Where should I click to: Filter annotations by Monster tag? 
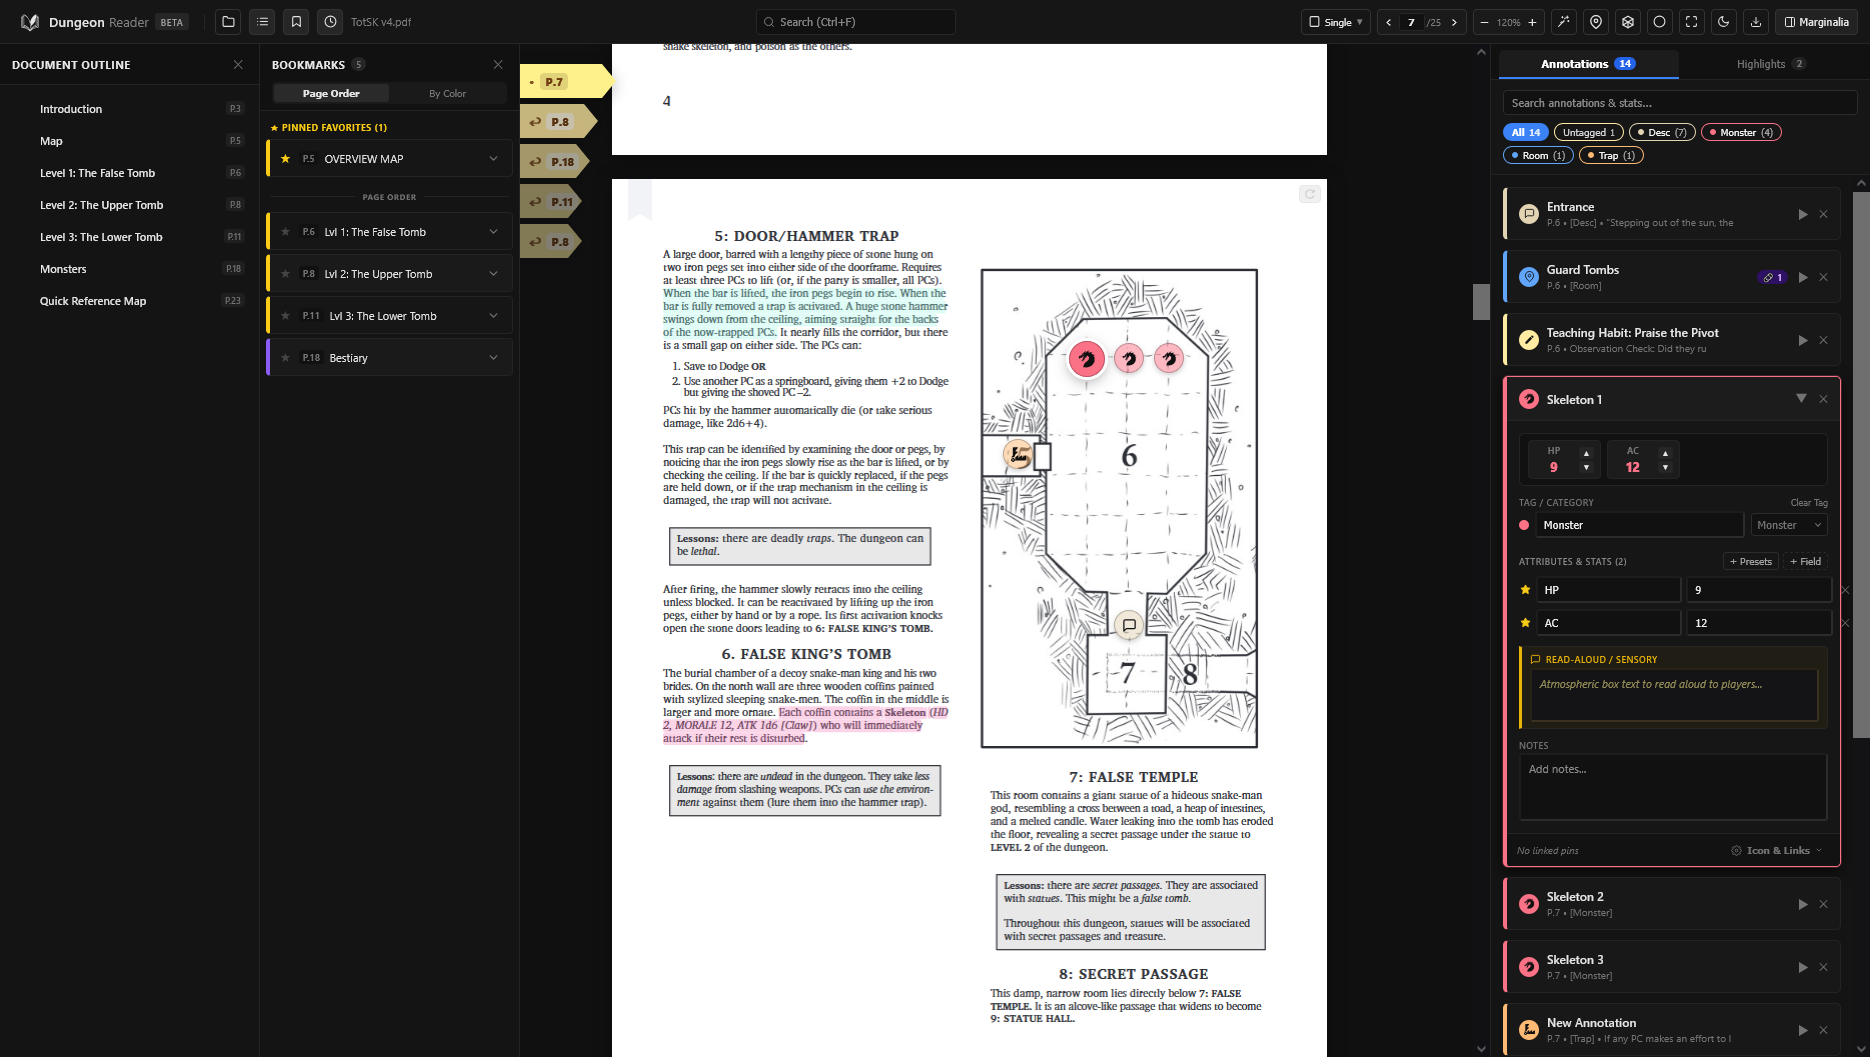[1741, 132]
